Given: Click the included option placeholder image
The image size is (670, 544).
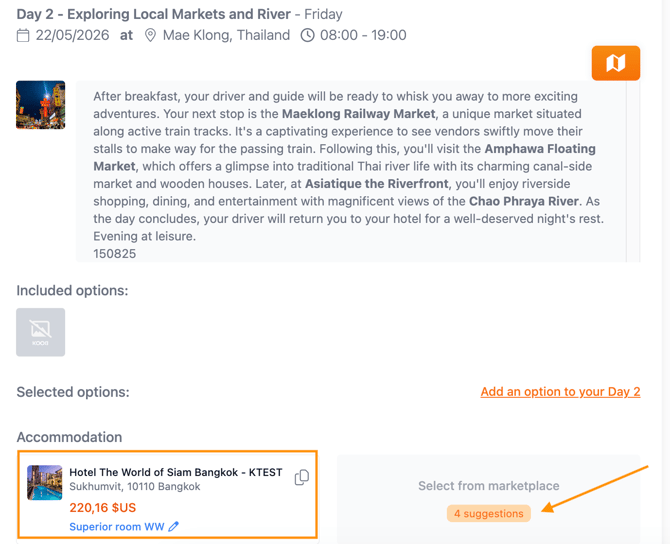Looking at the screenshot, I should click(x=41, y=332).
